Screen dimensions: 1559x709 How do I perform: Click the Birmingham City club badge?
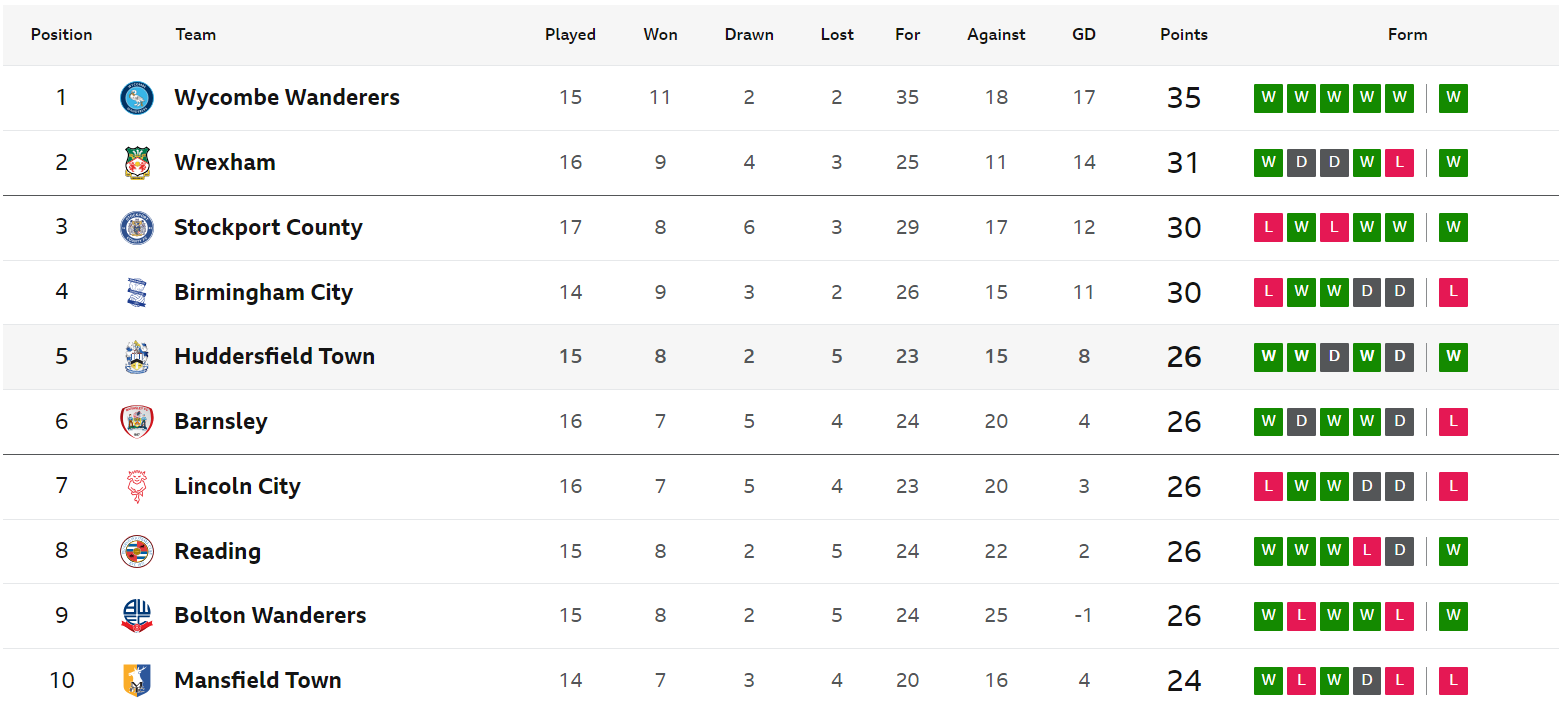click(136, 293)
